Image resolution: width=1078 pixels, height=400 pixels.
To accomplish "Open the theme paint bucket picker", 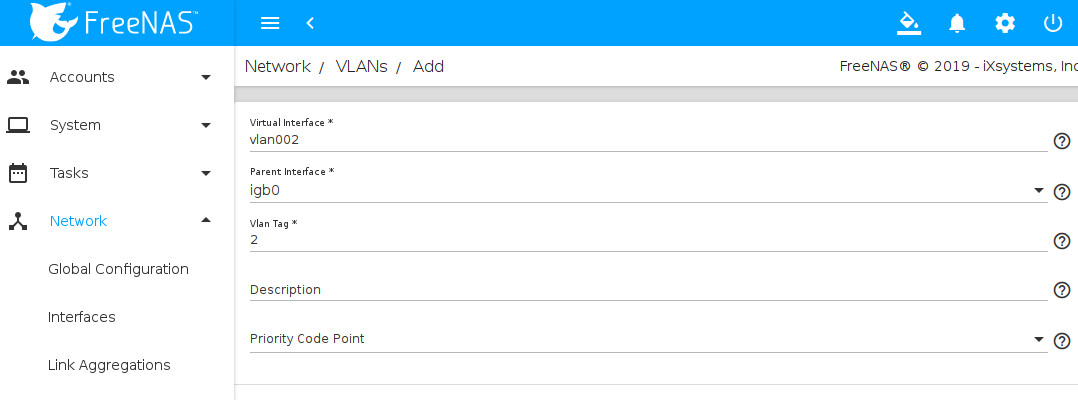I will (908, 23).
